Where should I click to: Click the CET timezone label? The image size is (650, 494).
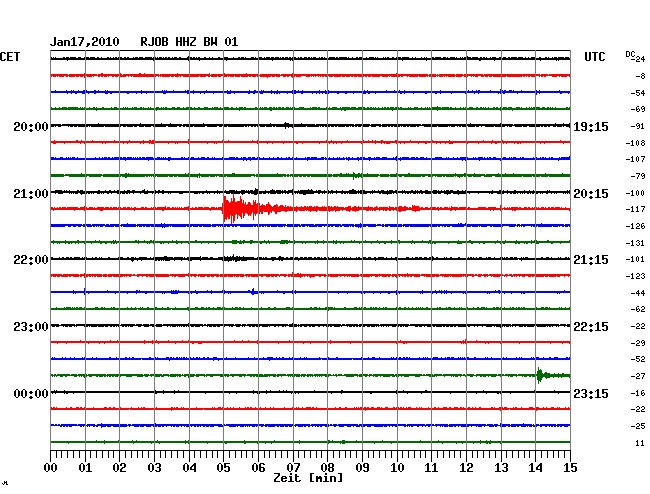pos(10,57)
